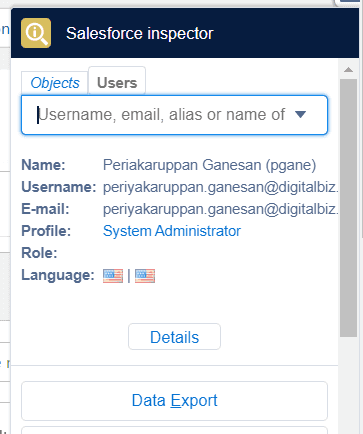Click the Salesforce inspector magnifier logo icon
Viewport: 363px width, 434px height.
[36, 33]
